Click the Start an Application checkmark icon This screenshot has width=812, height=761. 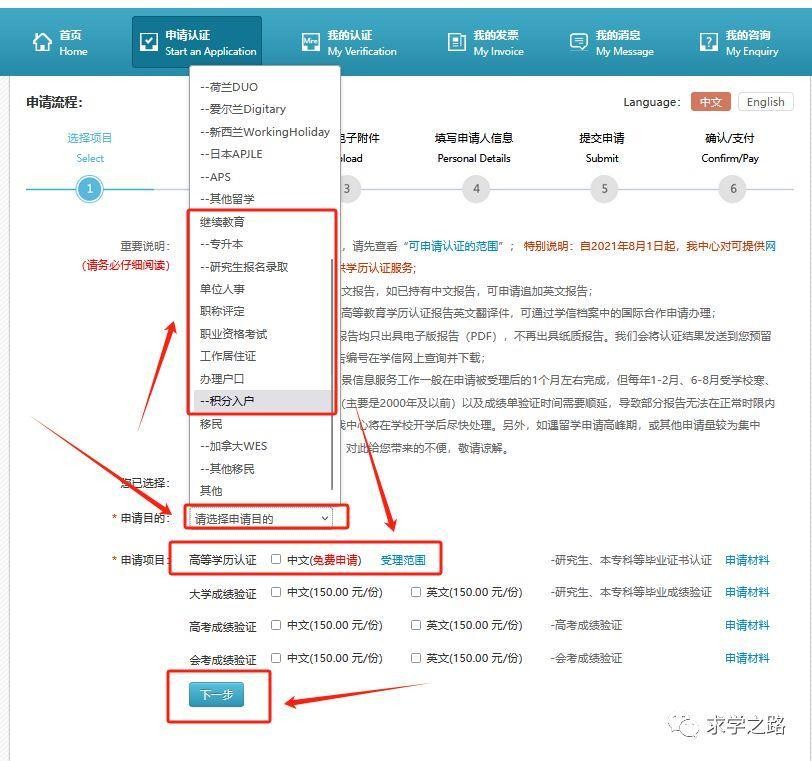pos(148,42)
